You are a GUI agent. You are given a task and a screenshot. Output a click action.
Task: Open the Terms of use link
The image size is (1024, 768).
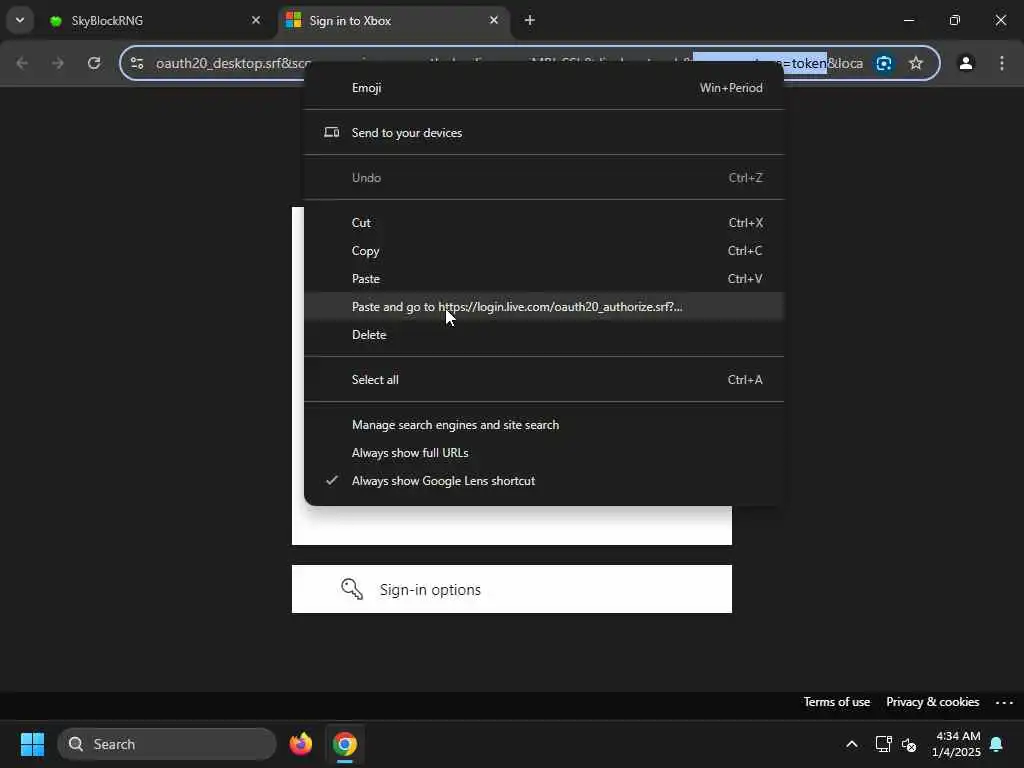(837, 702)
